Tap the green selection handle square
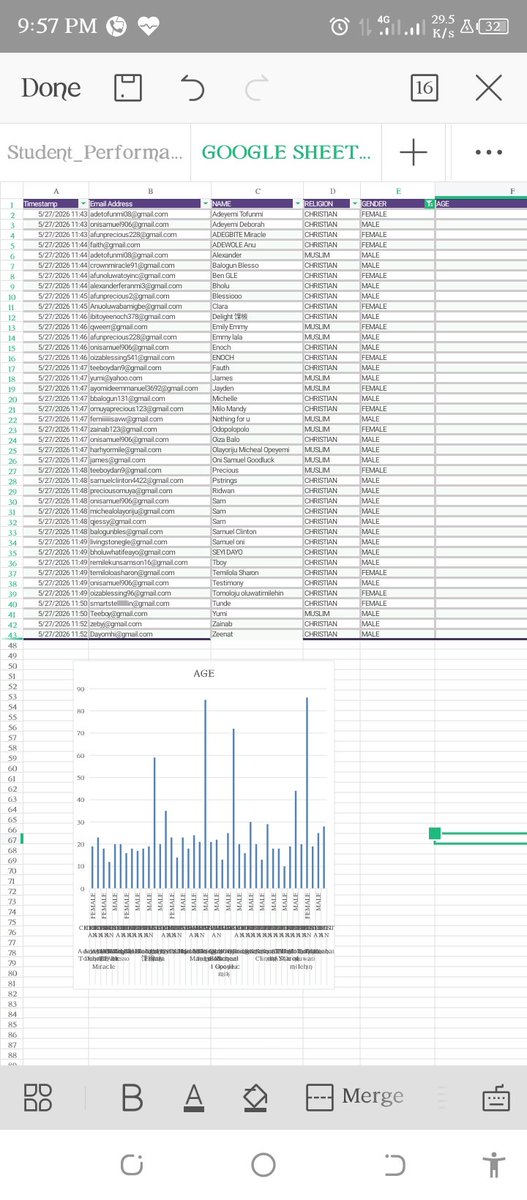Screen dimensions: 527x1200 [434, 833]
